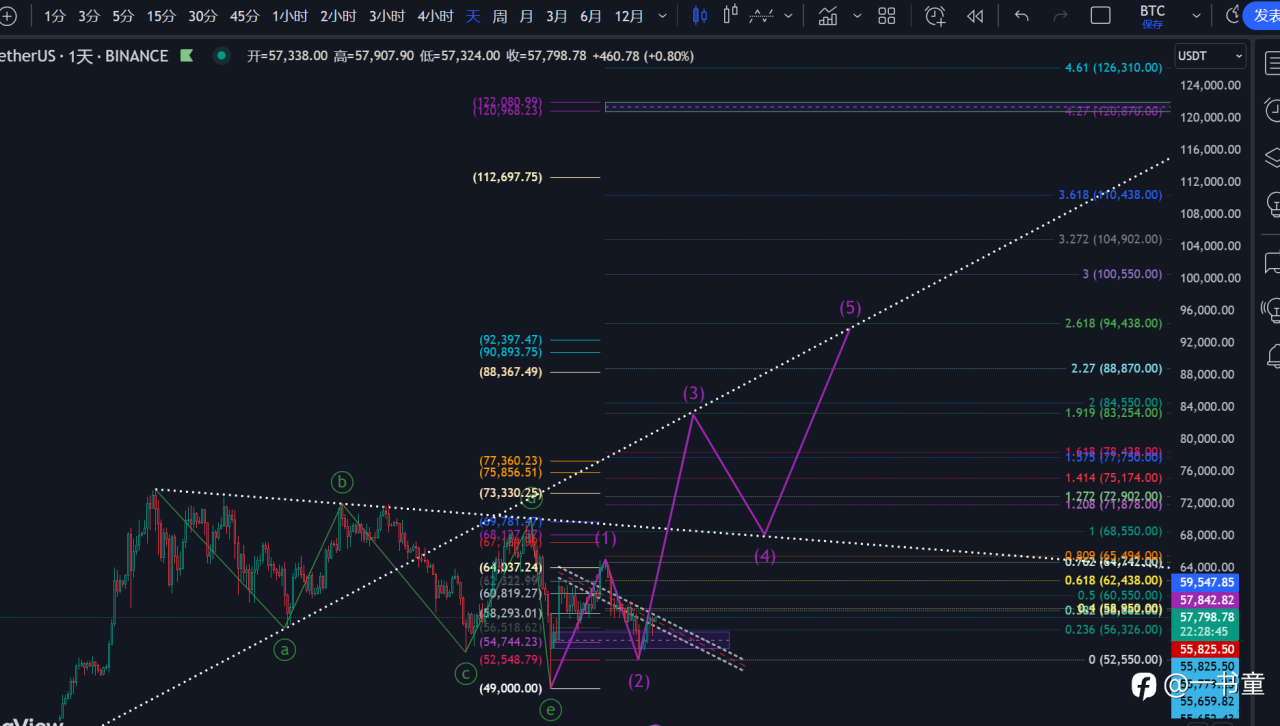
Task: Save the layout via BTC 保存
Action: click(1153, 16)
